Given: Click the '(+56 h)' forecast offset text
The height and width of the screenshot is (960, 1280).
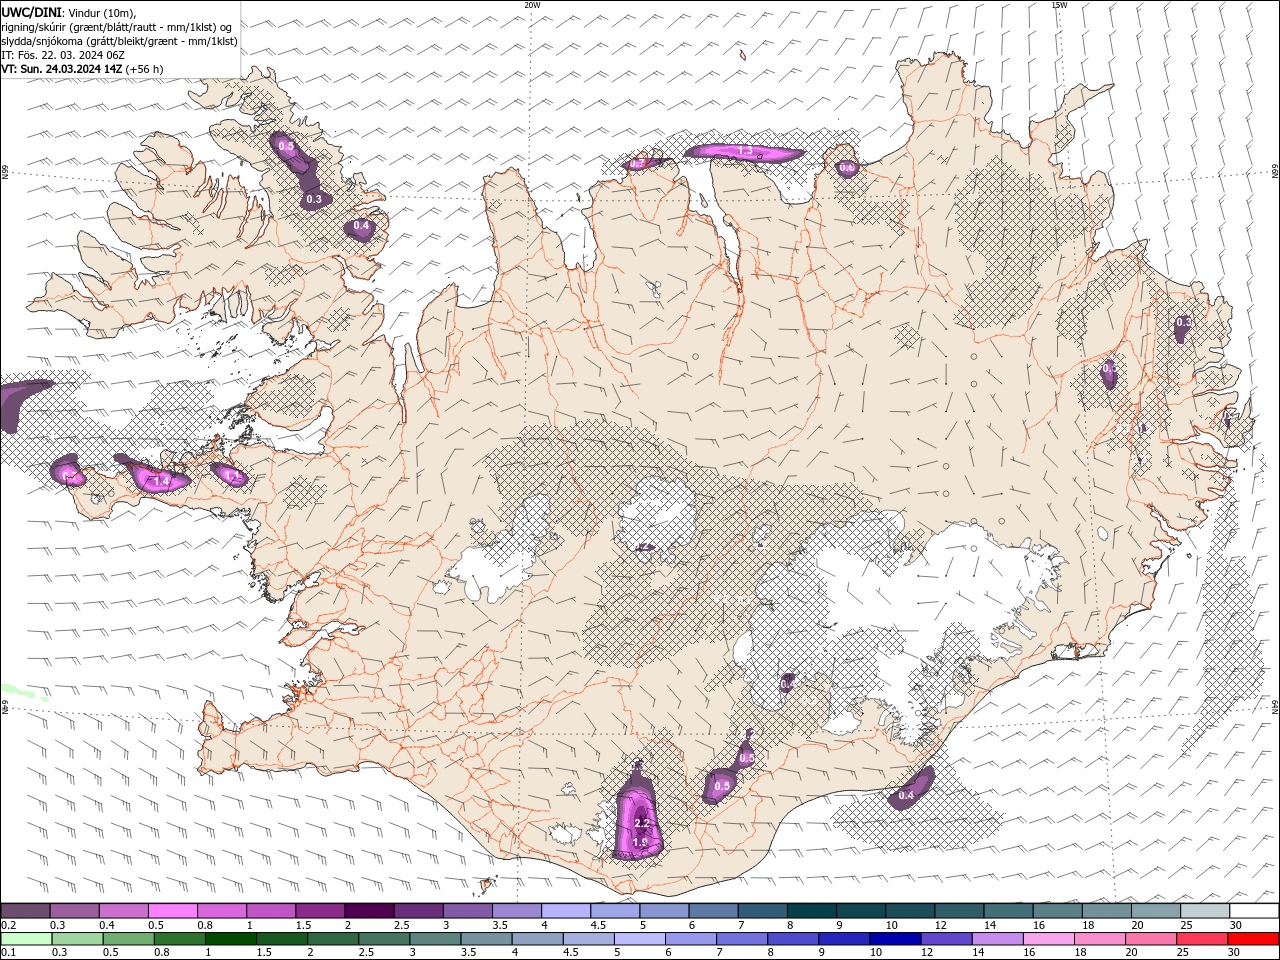Looking at the screenshot, I should point(145,69).
